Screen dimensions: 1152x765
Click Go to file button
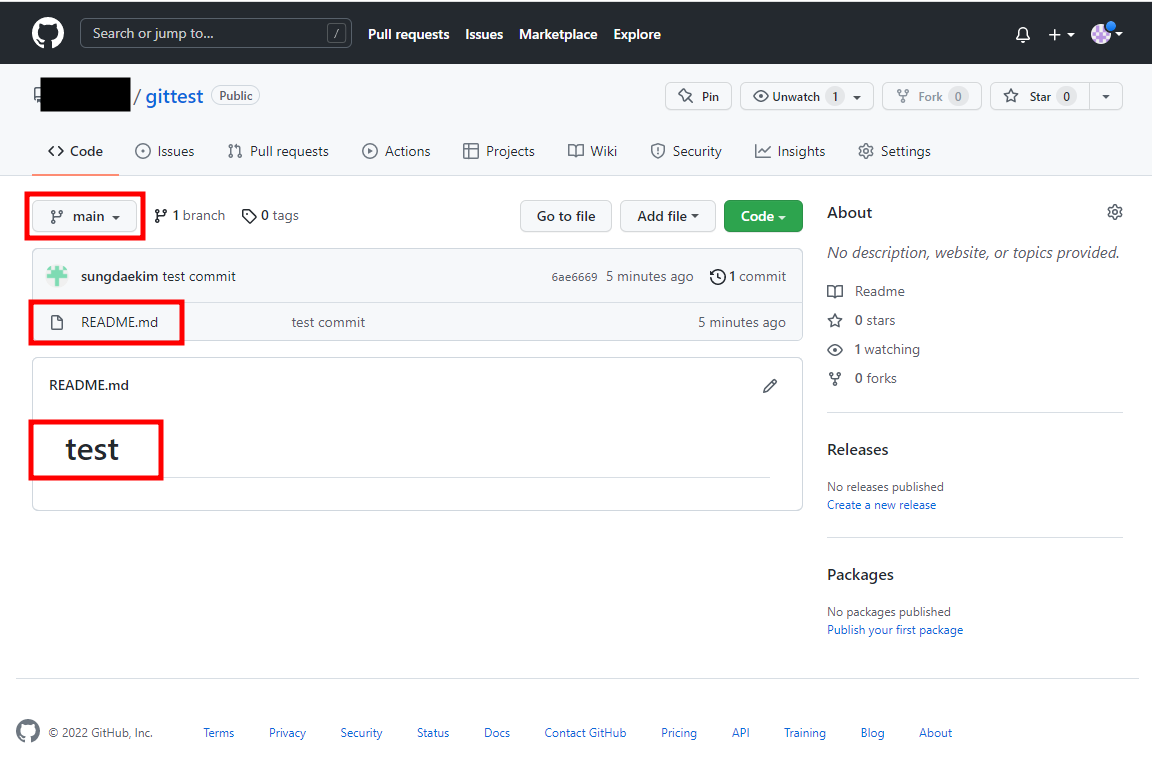[566, 216]
